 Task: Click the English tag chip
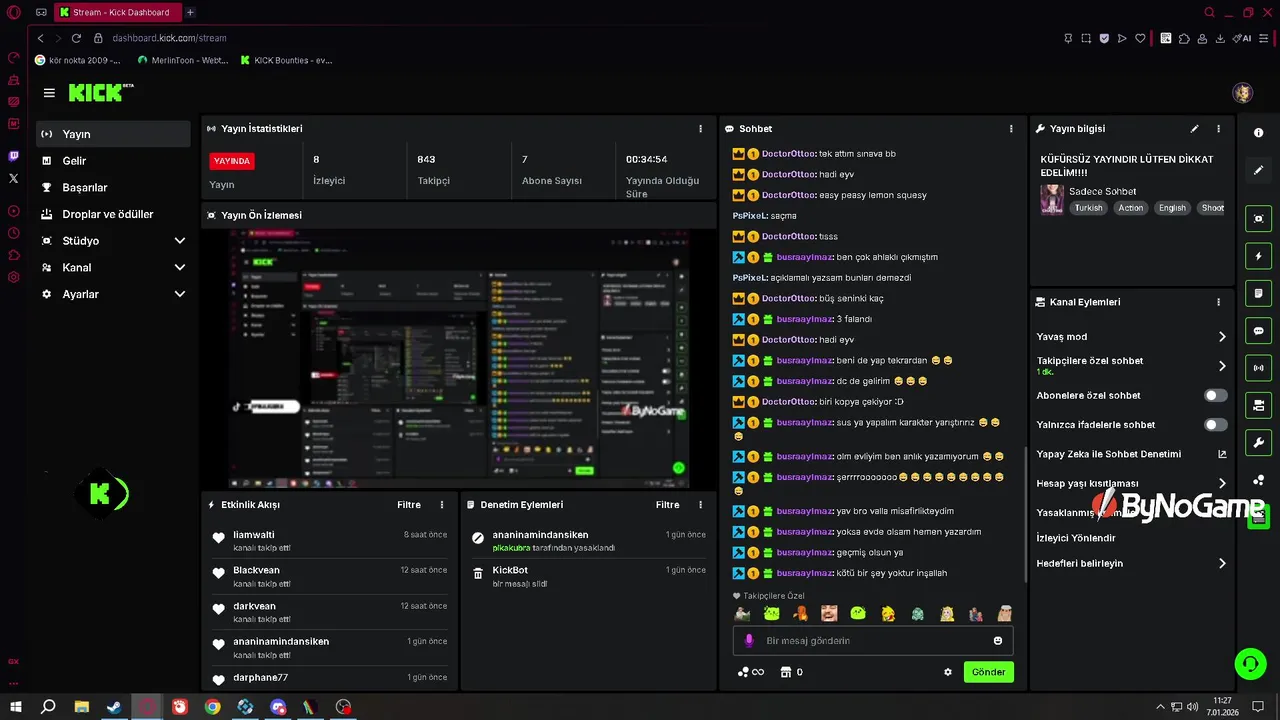(x=1172, y=208)
